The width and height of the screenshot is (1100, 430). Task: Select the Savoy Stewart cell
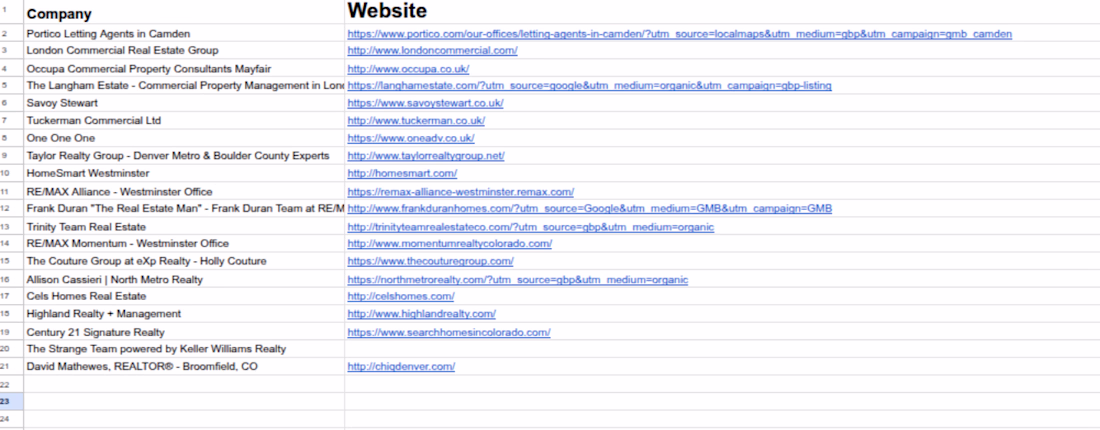coord(184,103)
